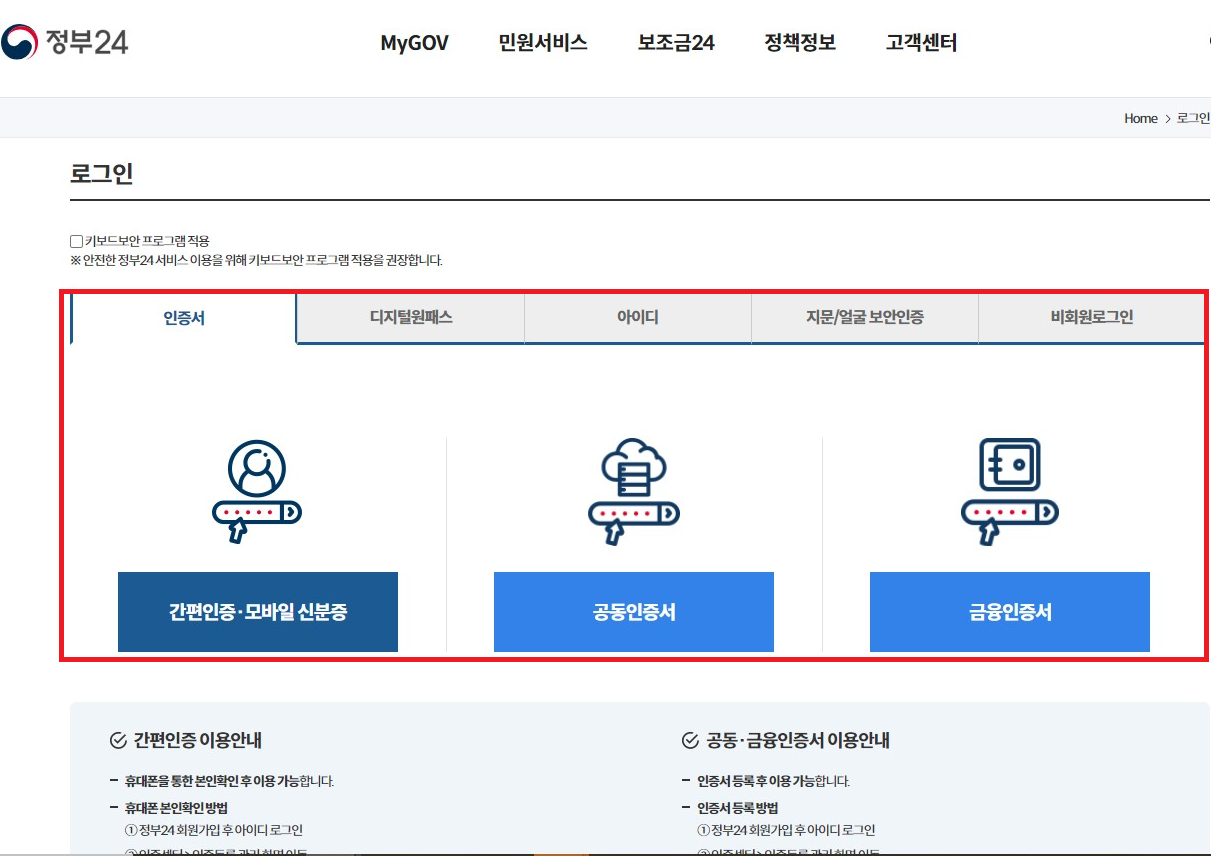Open the 정부24 logo home link
Image resolution: width=1211 pixels, height=856 pixels.
(x=65, y=42)
